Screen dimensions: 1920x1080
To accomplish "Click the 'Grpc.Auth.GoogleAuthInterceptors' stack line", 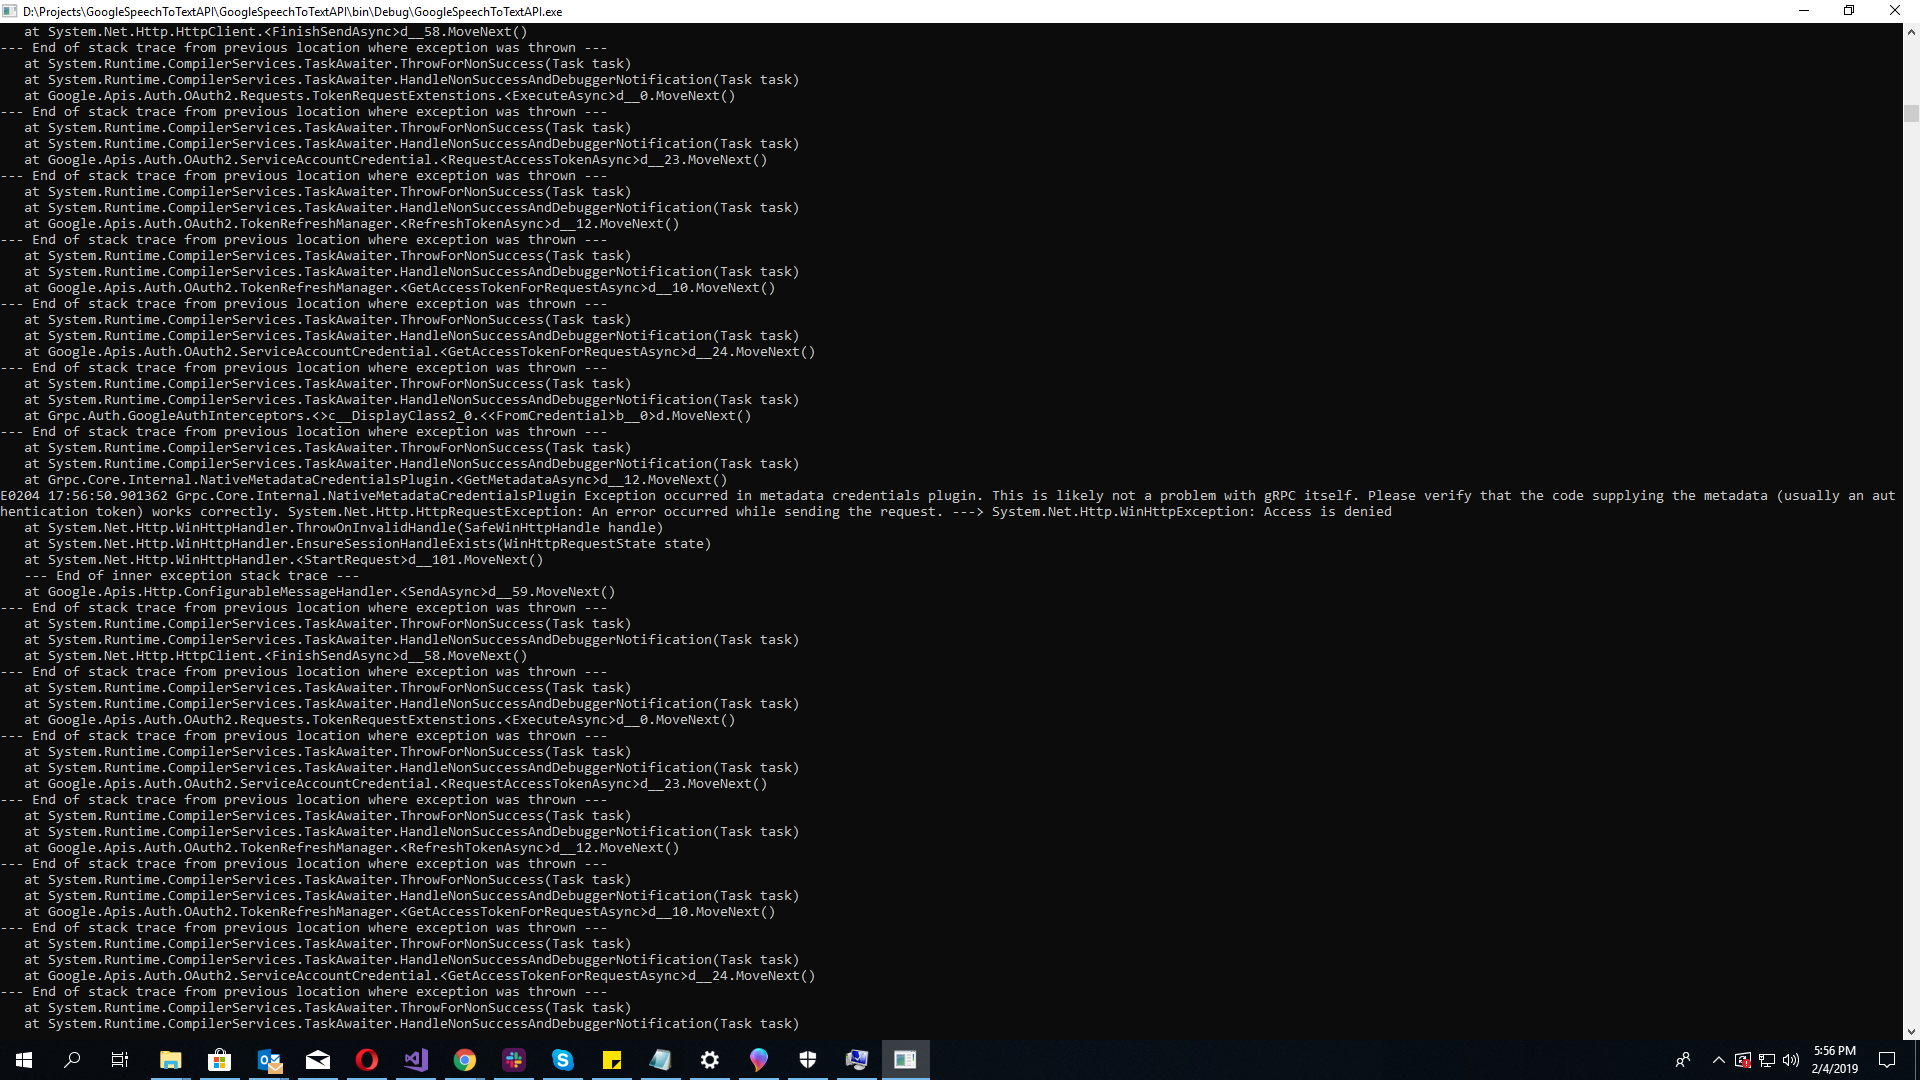I will 388,416.
